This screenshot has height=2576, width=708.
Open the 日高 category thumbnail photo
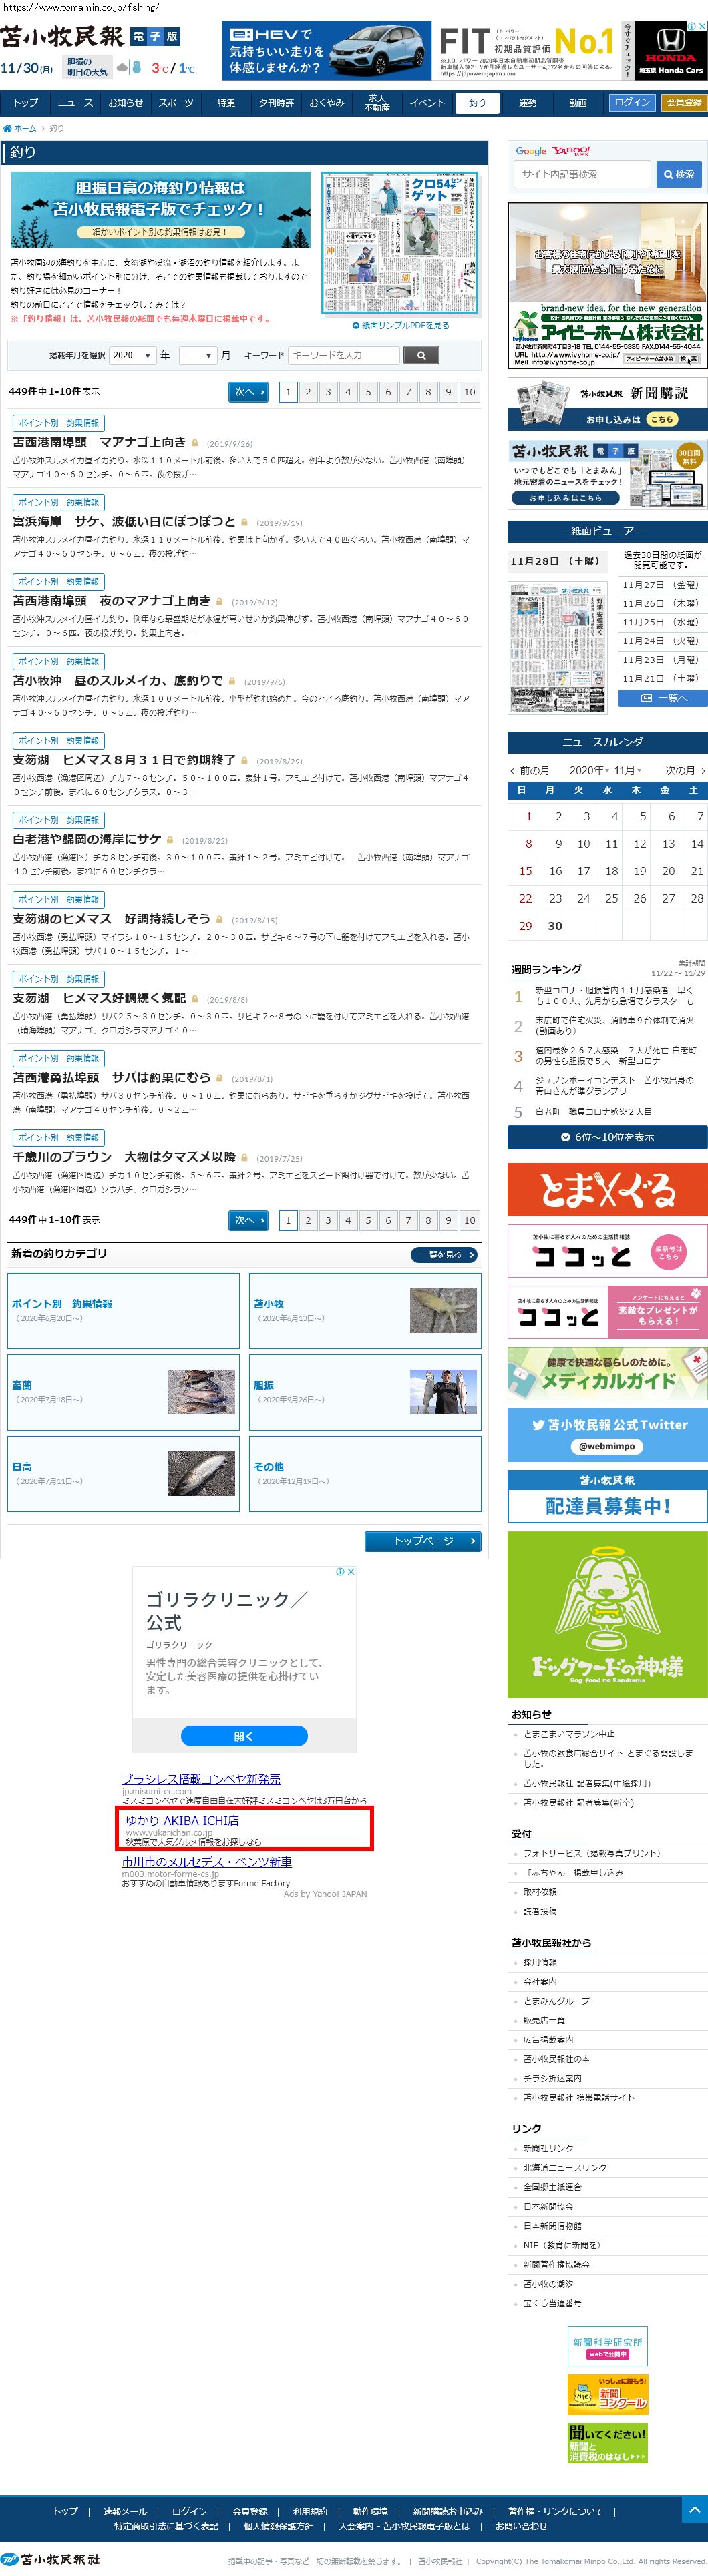click(x=201, y=1473)
